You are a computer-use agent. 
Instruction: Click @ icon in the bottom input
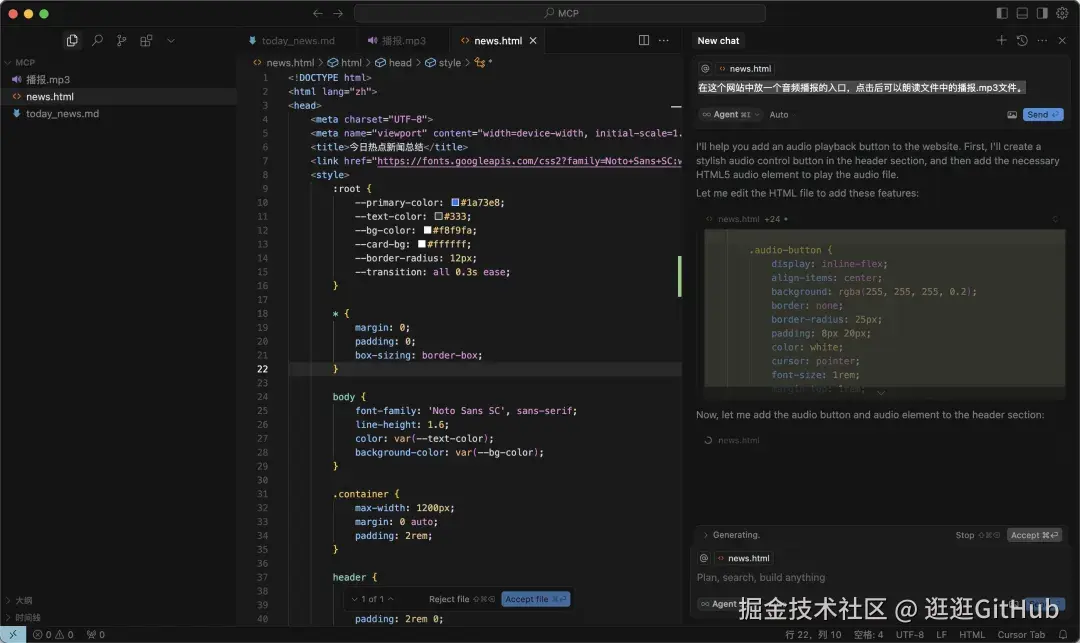[704, 558]
